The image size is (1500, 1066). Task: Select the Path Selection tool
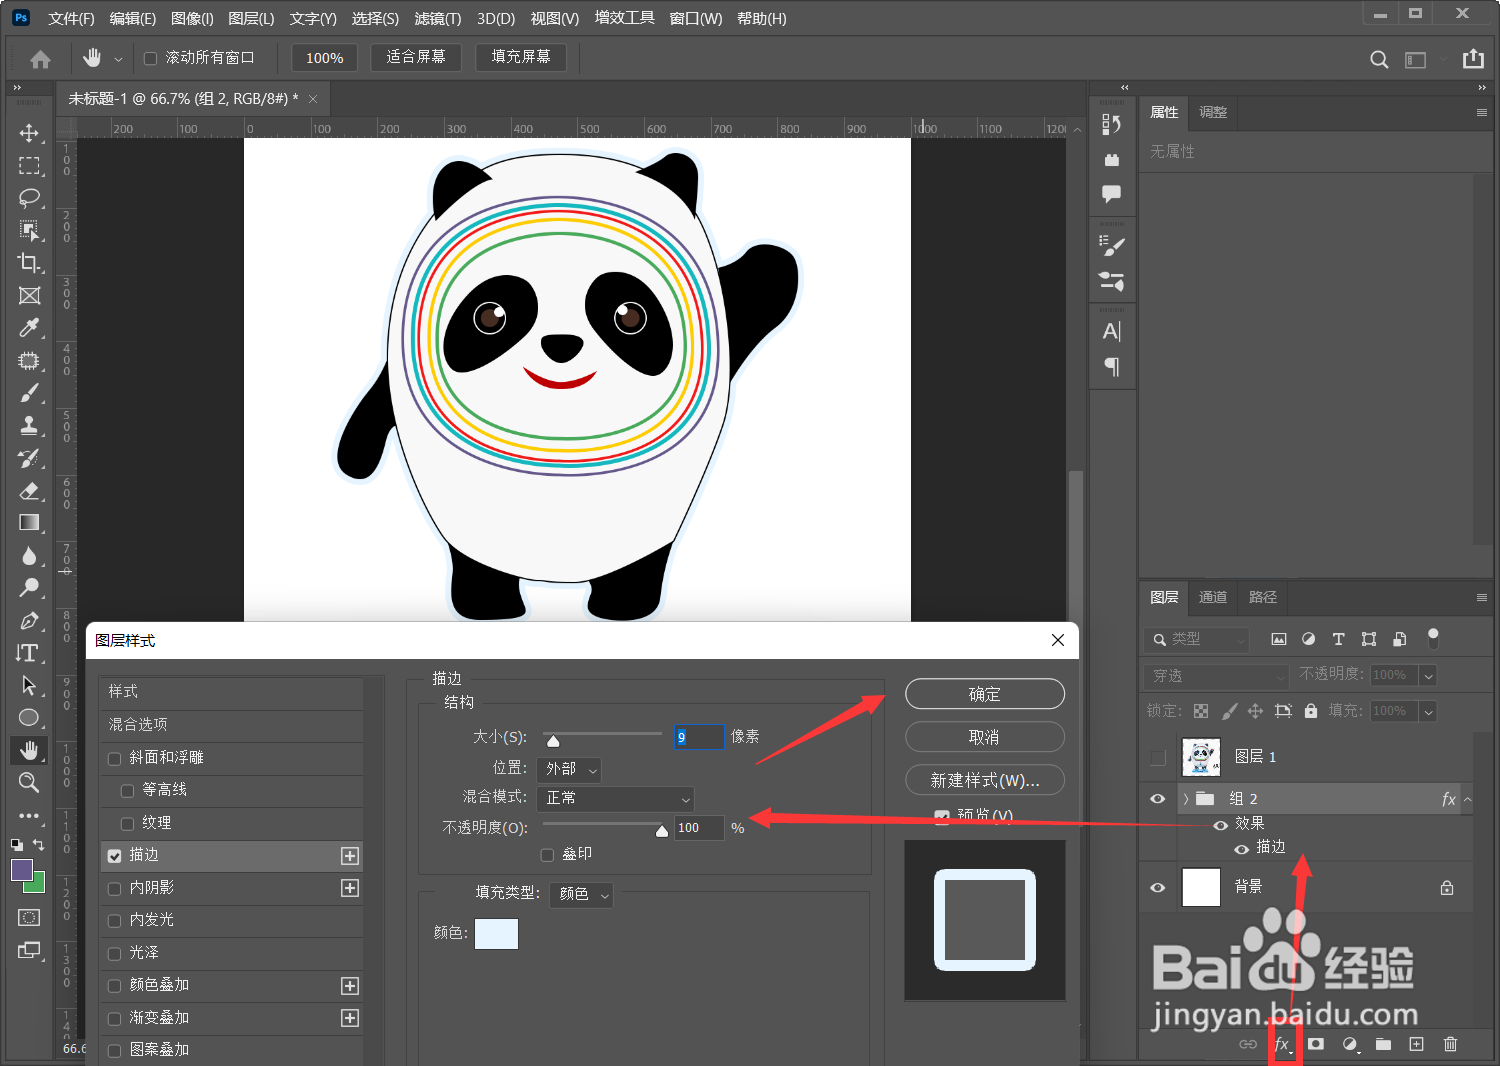tap(29, 686)
